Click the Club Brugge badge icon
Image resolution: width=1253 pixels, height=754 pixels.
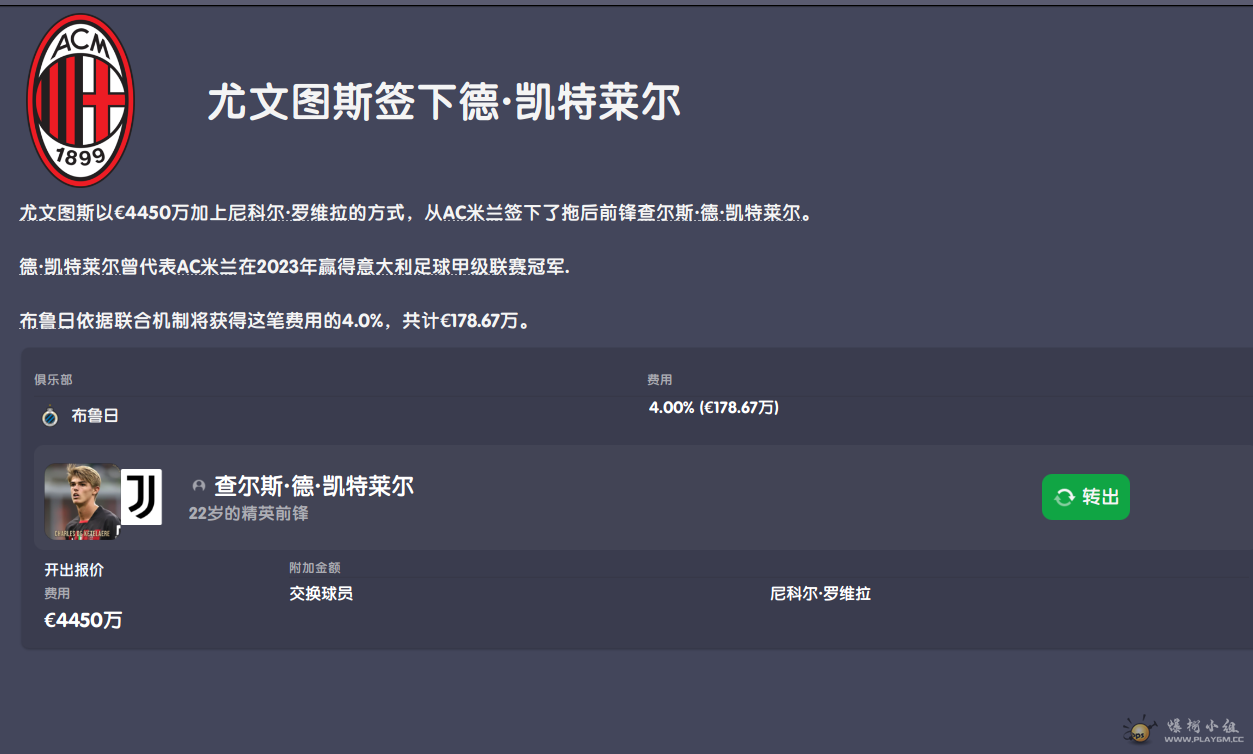[x=50, y=415]
